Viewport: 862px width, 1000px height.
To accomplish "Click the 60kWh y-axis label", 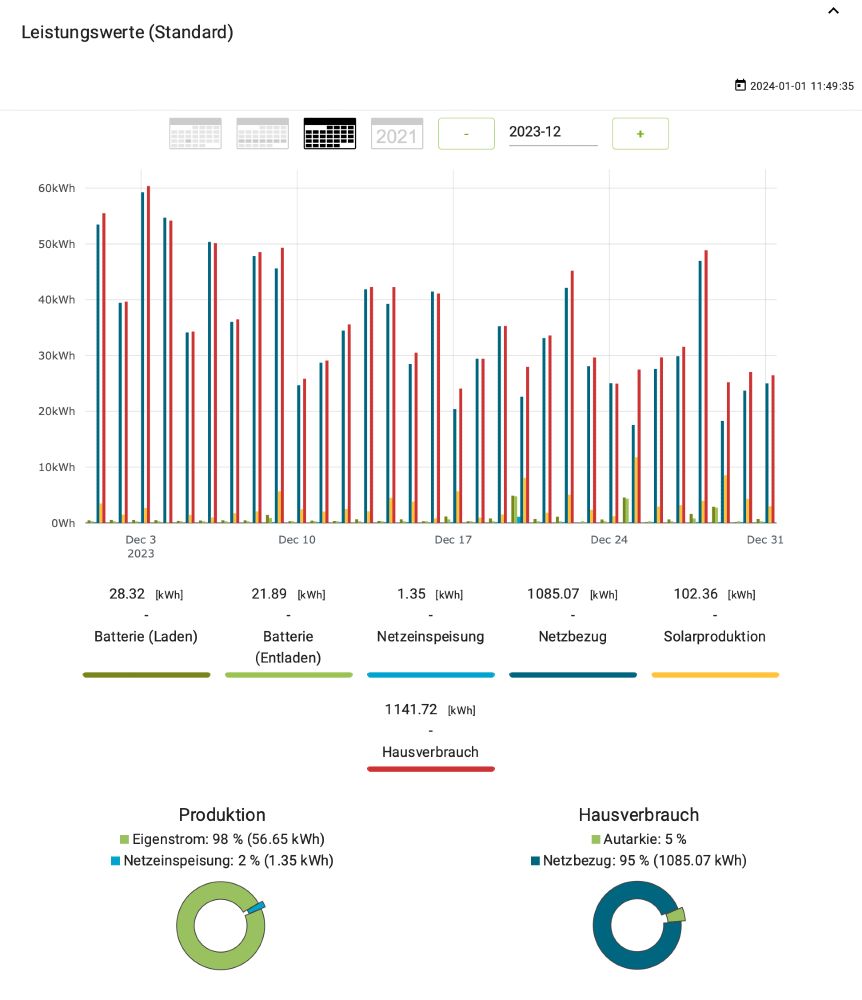I will point(57,188).
